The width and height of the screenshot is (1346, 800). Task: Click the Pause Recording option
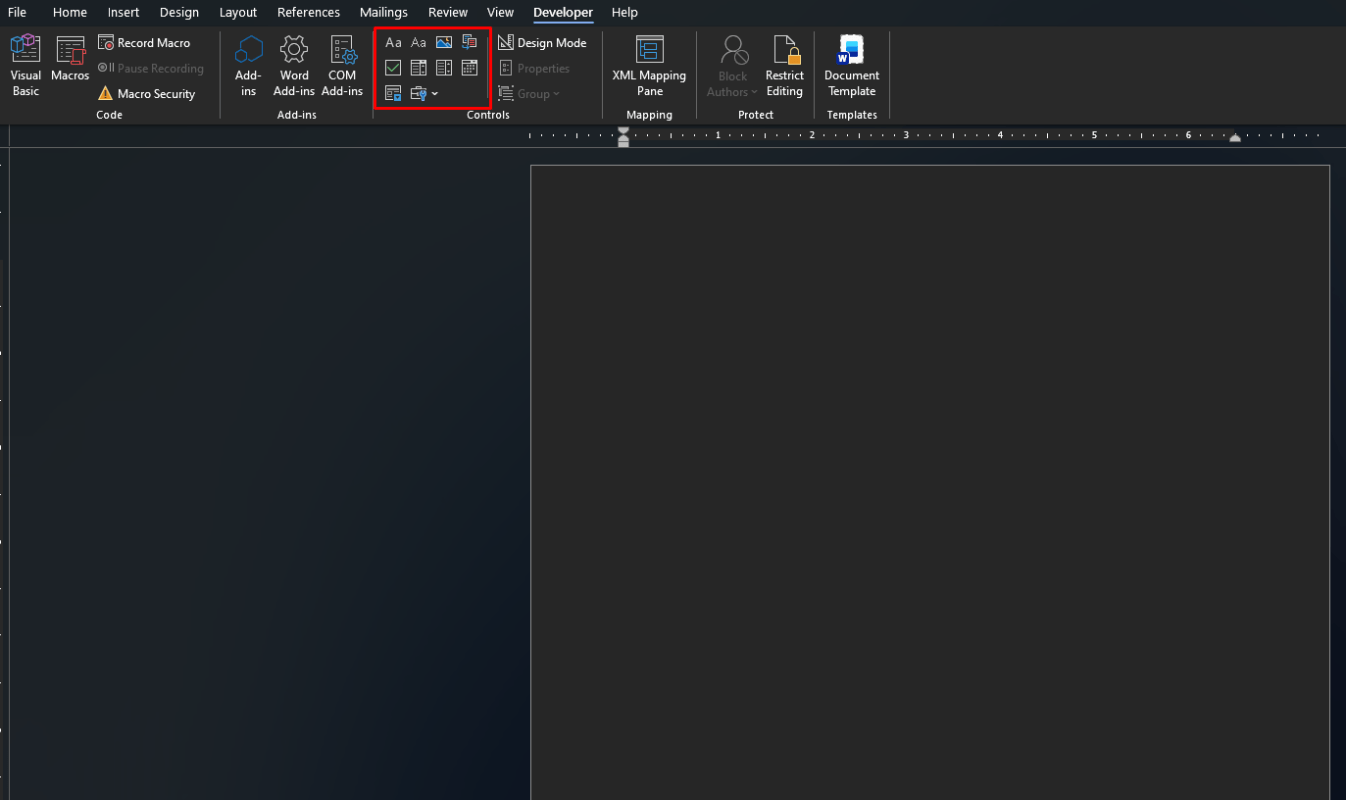(150, 68)
